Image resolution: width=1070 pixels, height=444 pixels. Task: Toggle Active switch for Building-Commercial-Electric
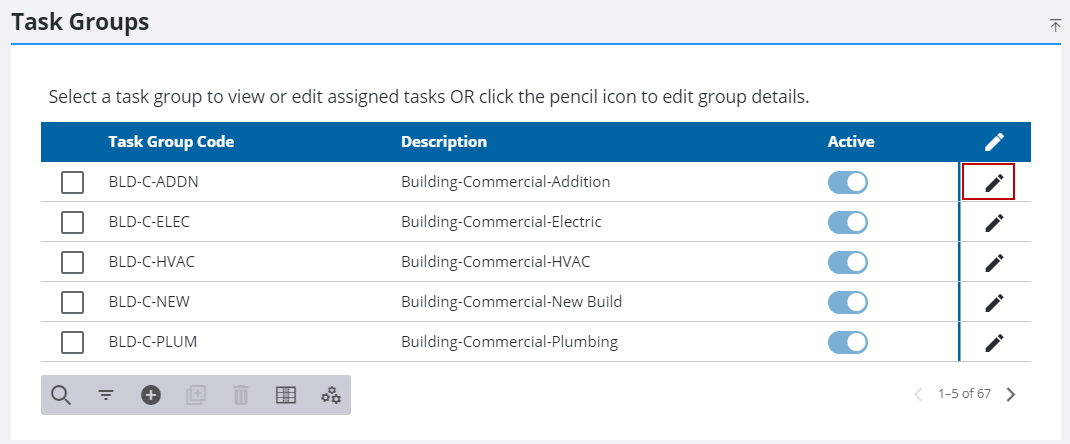coord(847,222)
